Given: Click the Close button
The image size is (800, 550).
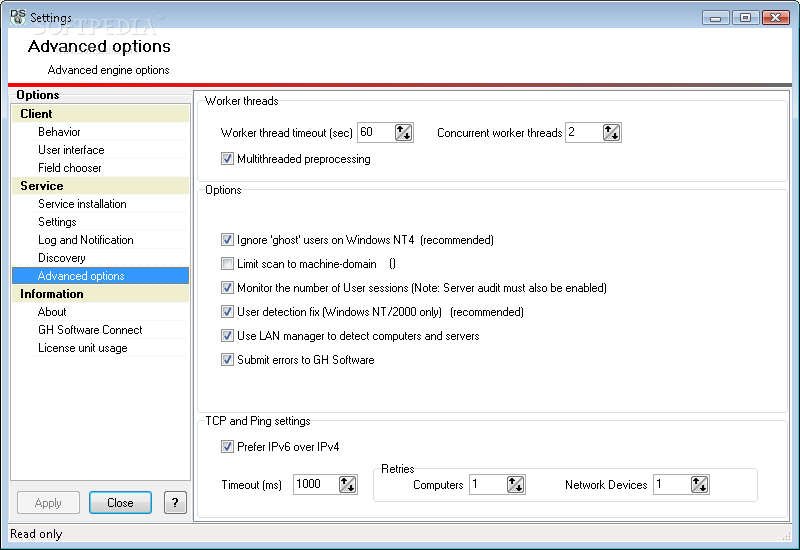Looking at the screenshot, I should pyautogui.click(x=120, y=503).
